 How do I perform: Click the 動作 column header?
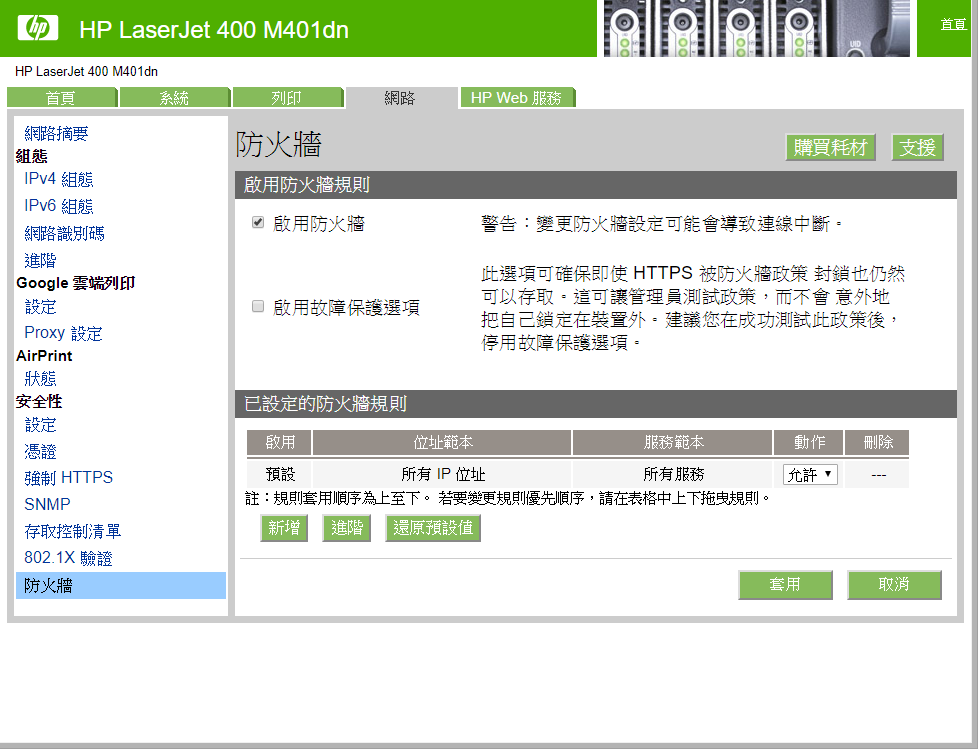coord(809,442)
